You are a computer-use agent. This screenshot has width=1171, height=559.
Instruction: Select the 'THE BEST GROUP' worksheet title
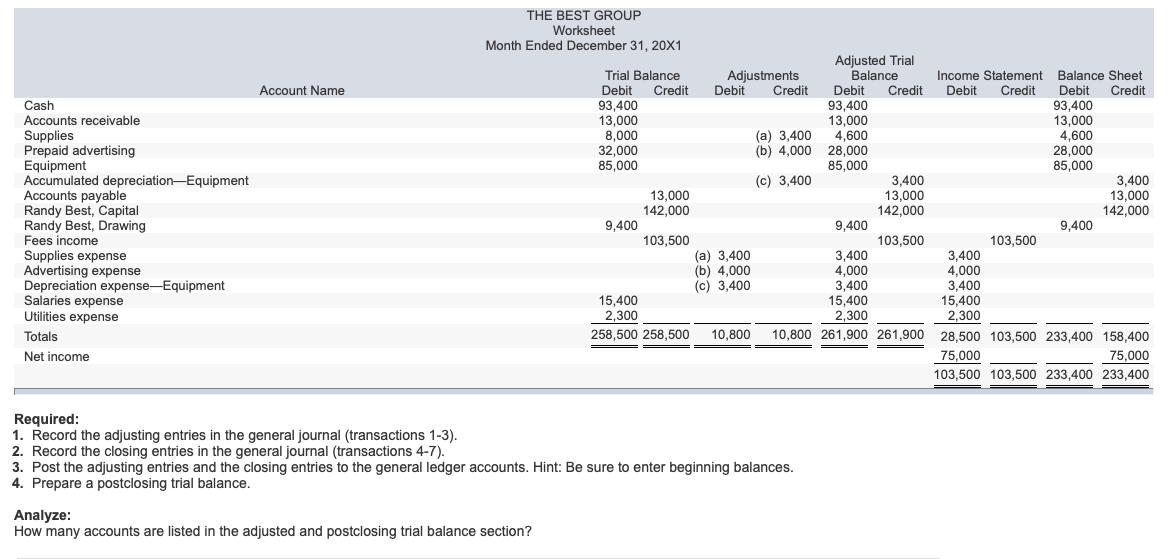click(x=583, y=16)
